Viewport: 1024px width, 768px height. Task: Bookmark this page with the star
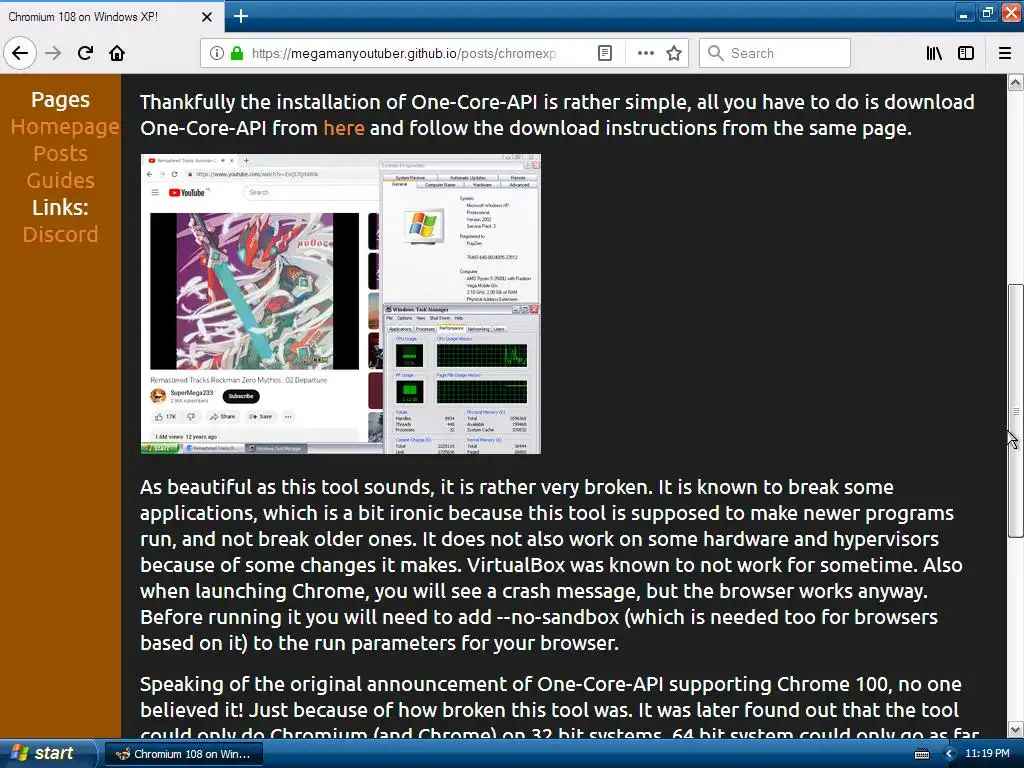pos(674,53)
